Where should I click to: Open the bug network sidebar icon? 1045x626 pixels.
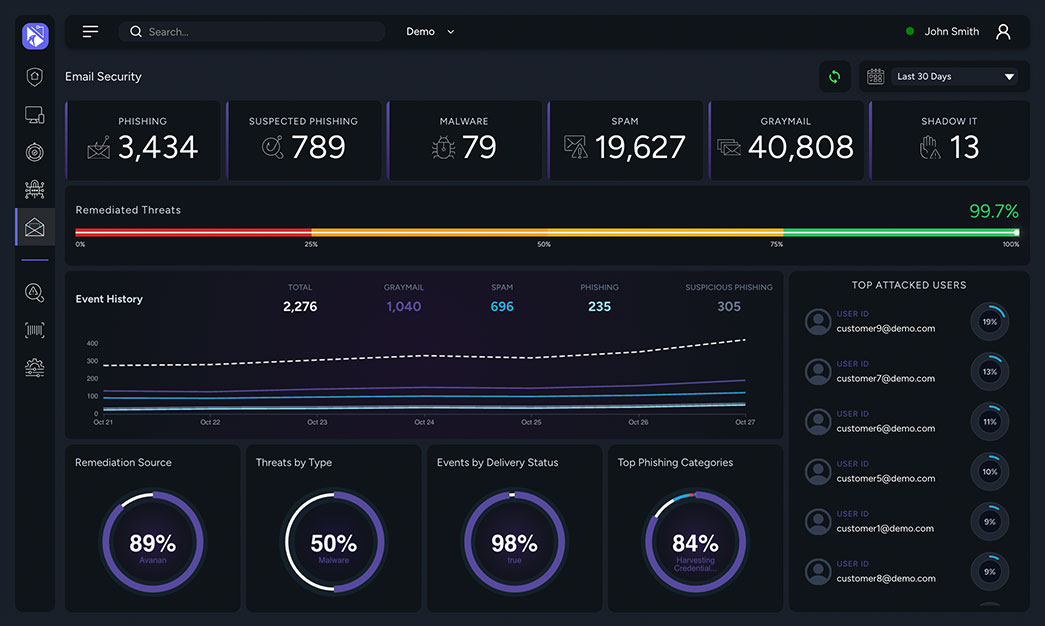[x=35, y=190]
